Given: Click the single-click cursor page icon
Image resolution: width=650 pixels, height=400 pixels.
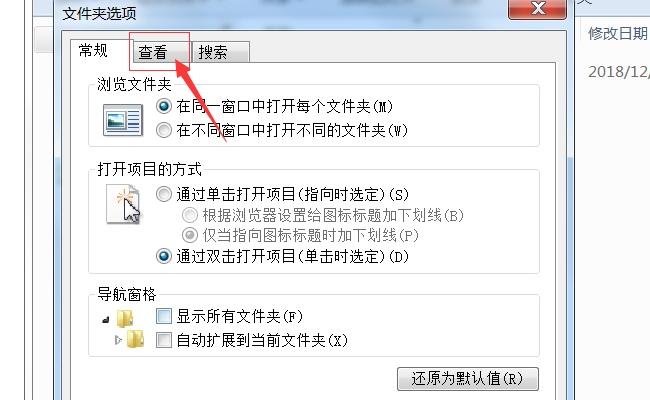Looking at the screenshot, I should pos(123,204).
